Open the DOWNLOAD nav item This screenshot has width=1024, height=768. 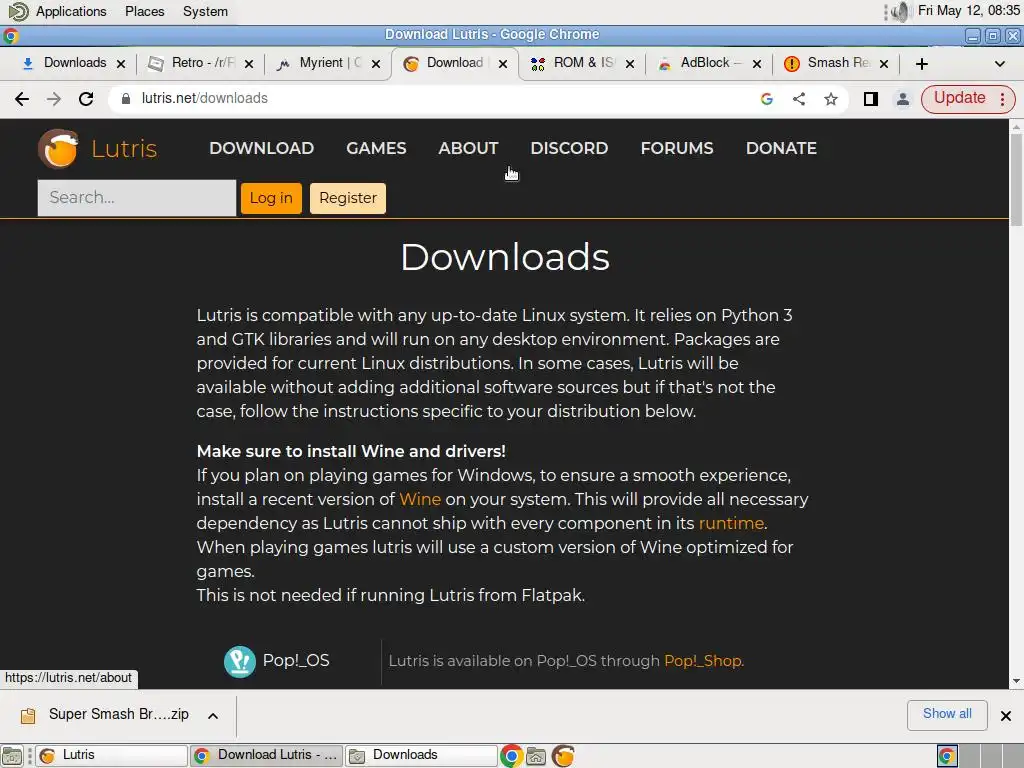[261, 148]
